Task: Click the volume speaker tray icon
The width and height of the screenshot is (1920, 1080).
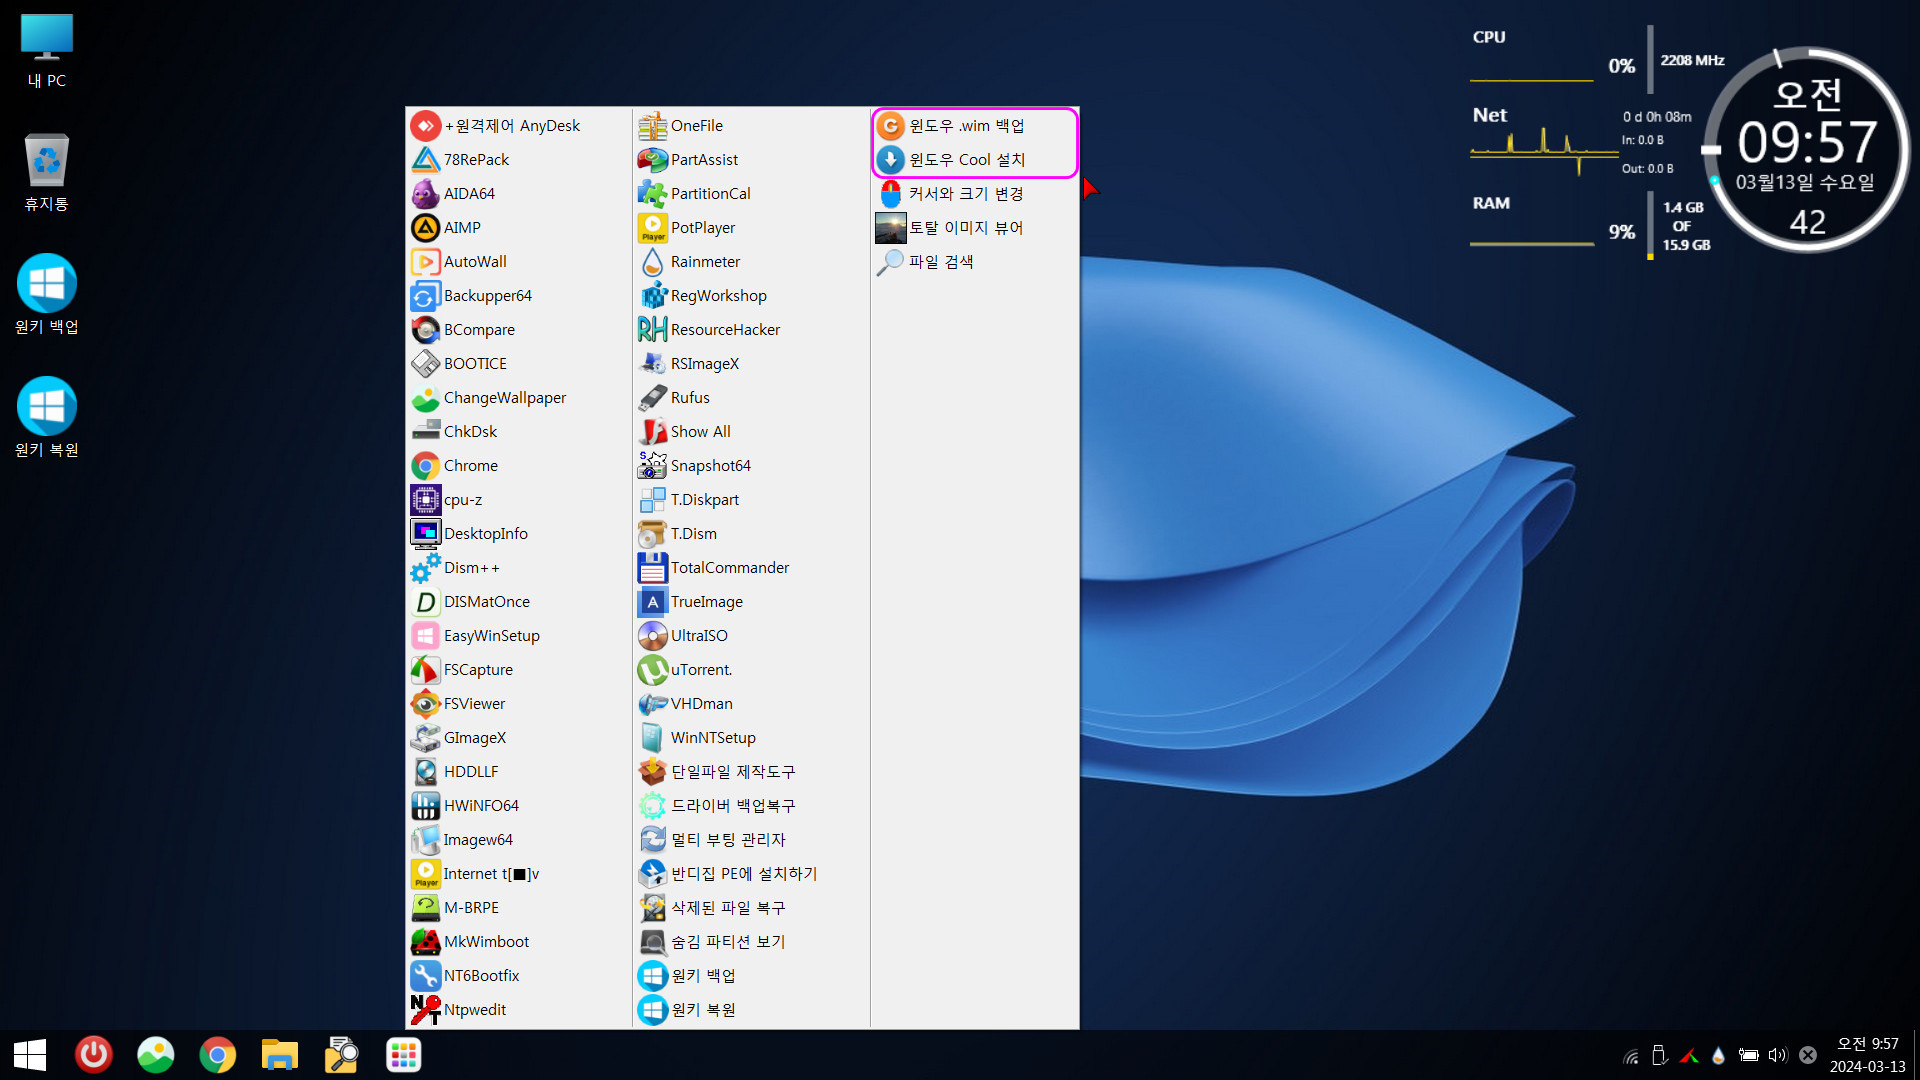Action: [1777, 1055]
